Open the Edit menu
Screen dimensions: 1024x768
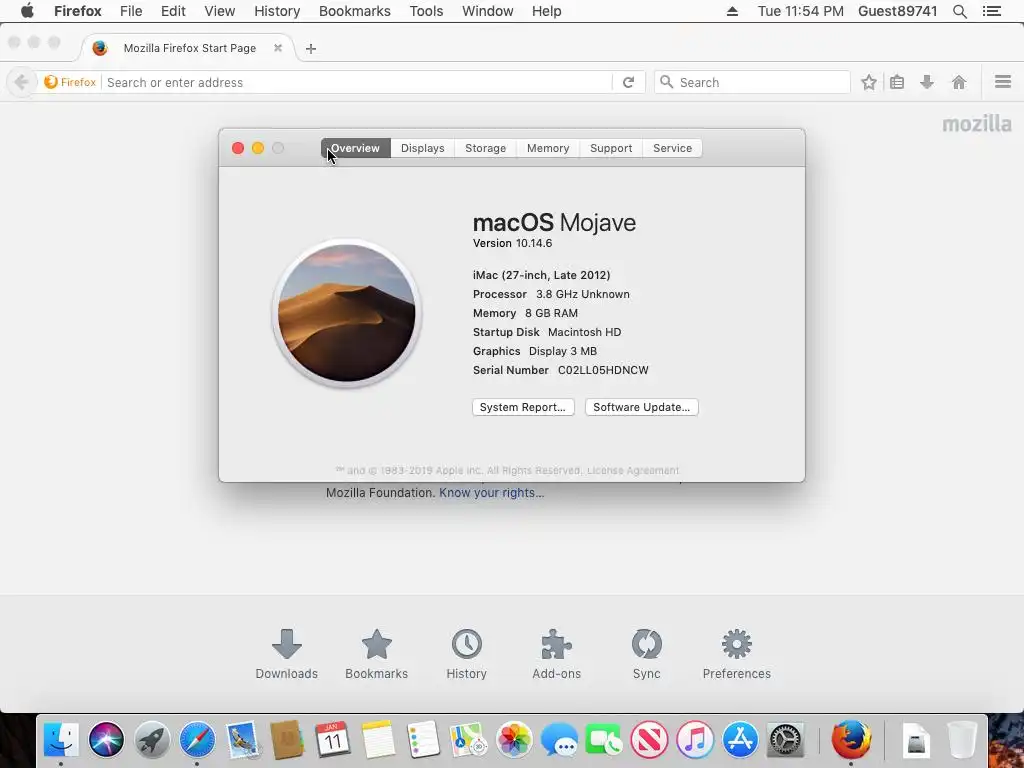[x=173, y=11]
